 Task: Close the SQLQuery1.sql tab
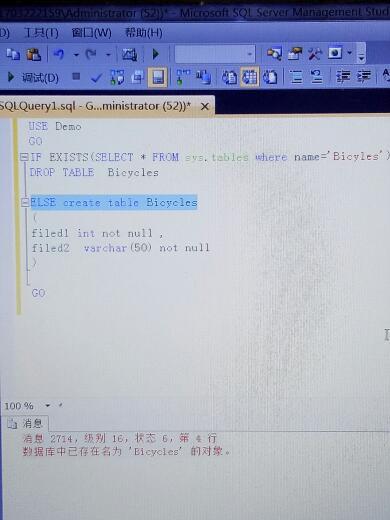point(205,107)
